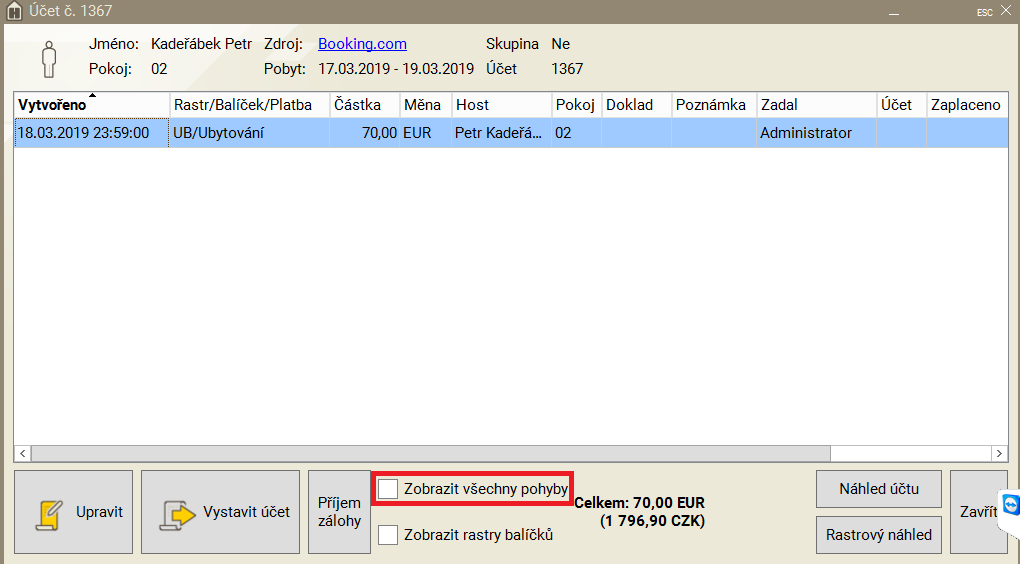Close the dialog with Zavřít button
Screen dimensions: 1020x564
click(978, 512)
